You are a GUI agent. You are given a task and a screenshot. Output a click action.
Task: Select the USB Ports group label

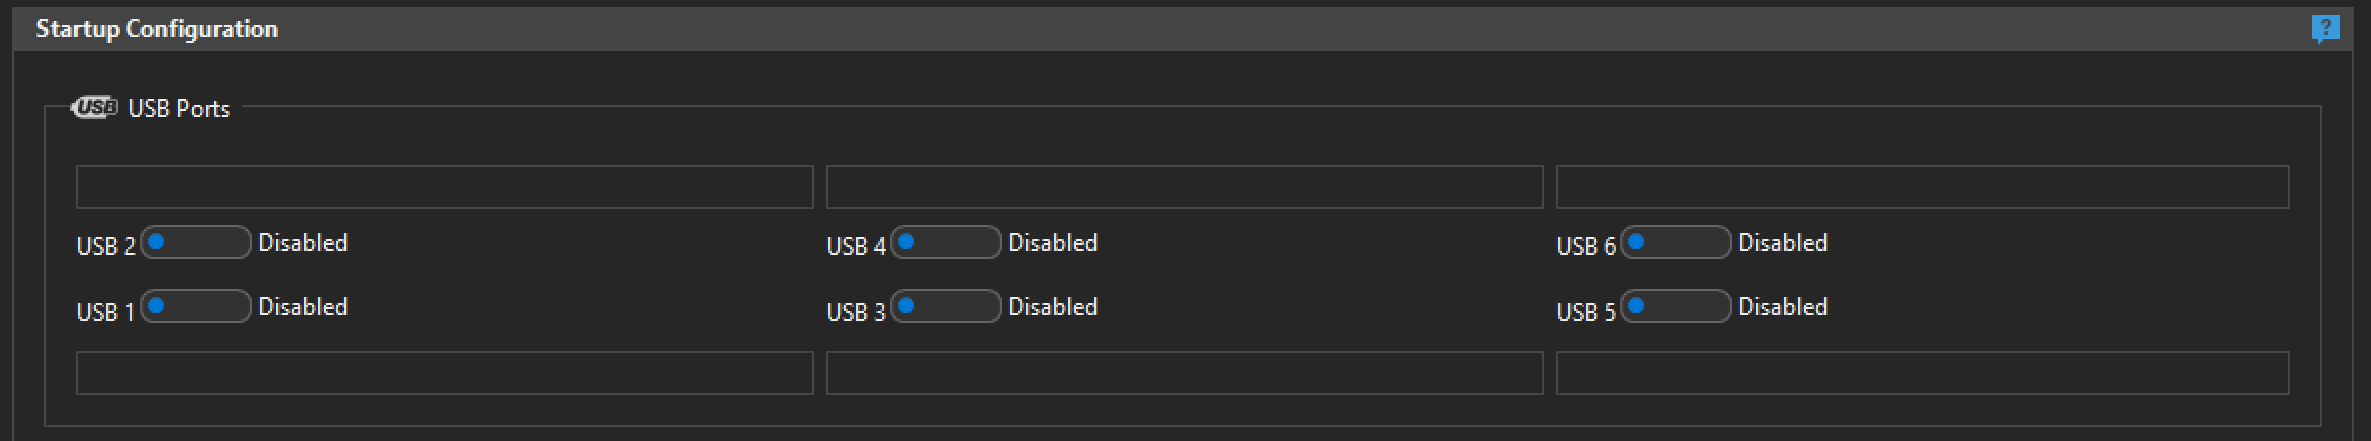(x=179, y=108)
